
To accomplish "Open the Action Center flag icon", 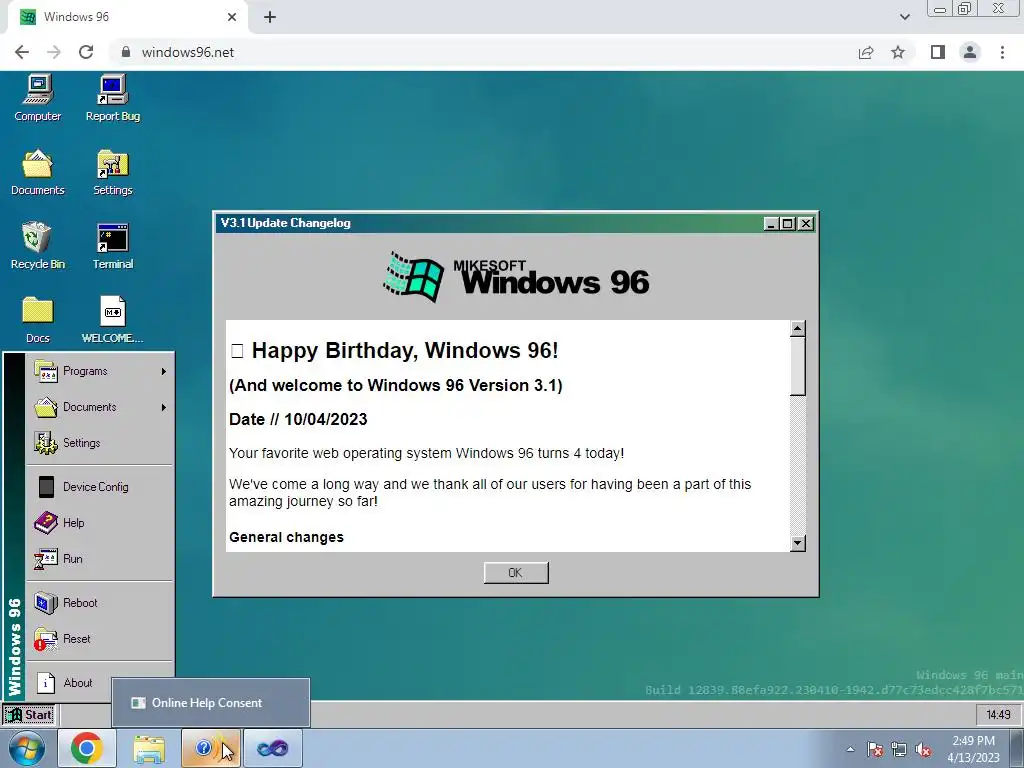I will 875,750.
